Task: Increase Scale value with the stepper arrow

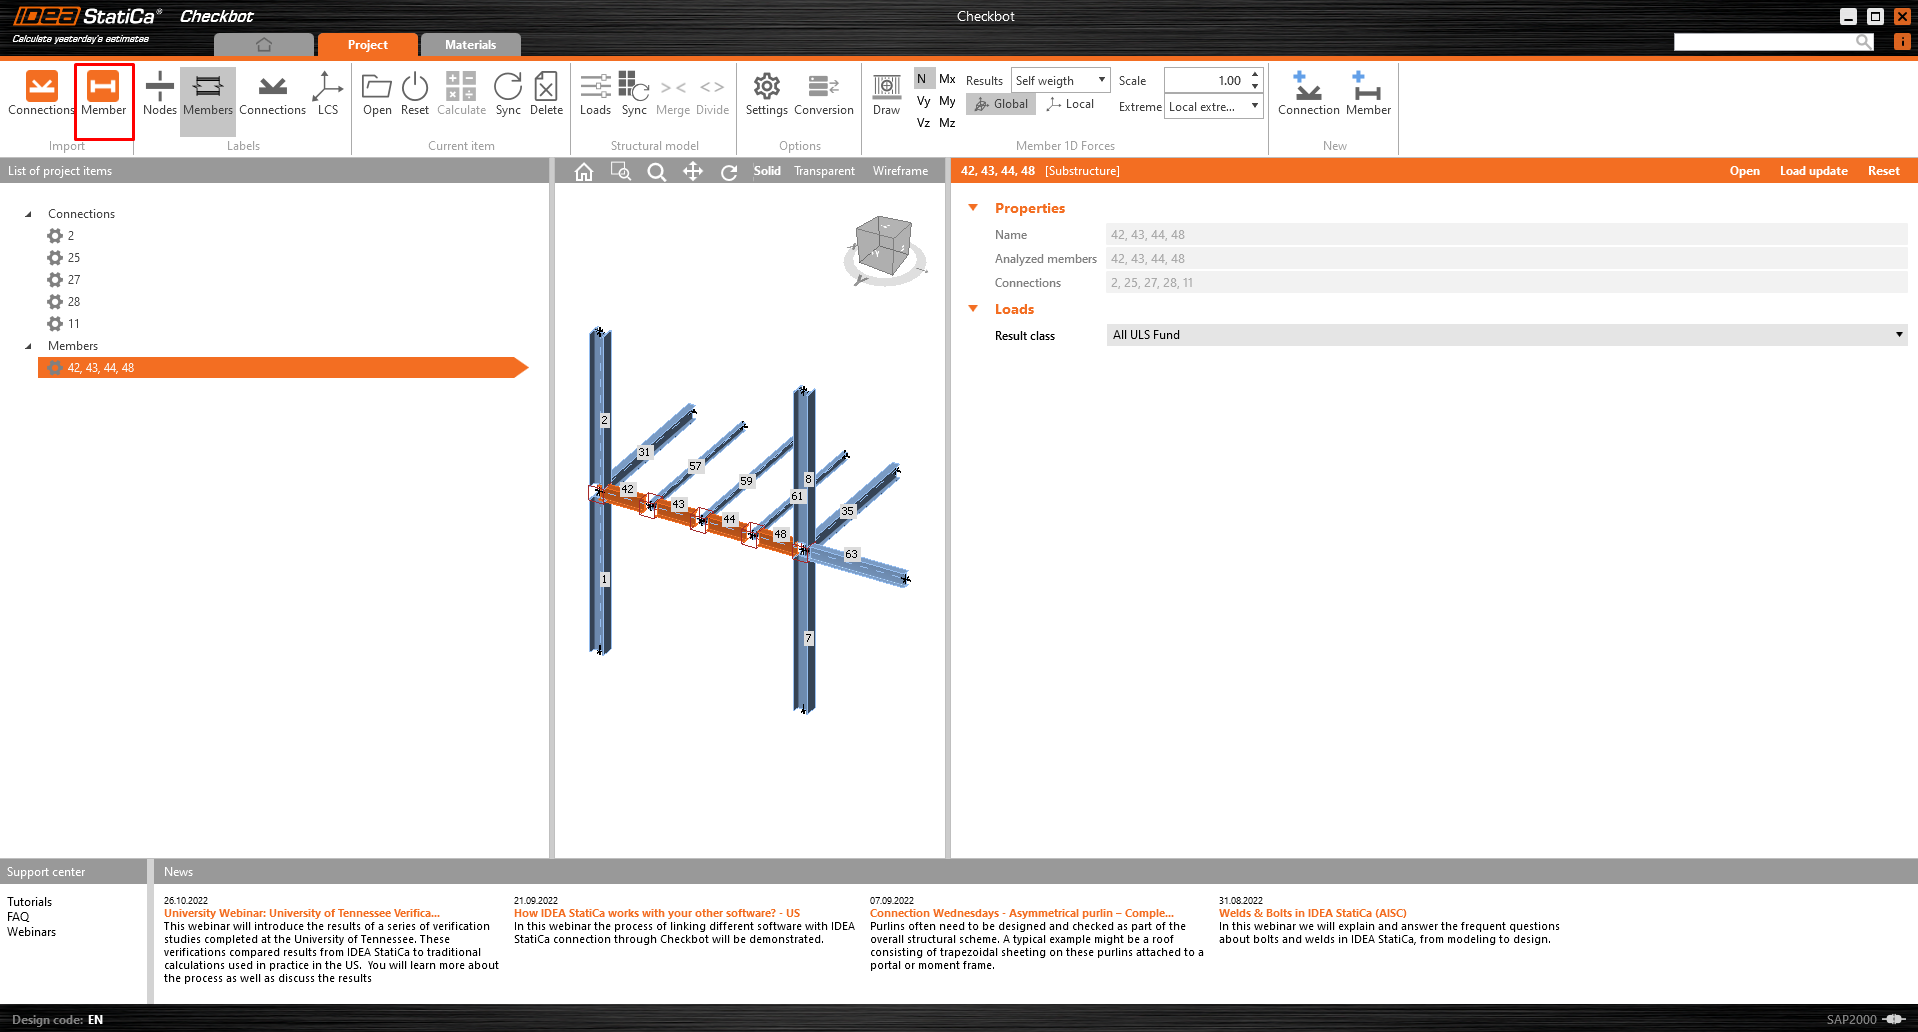Action: click(x=1254, y=74)
